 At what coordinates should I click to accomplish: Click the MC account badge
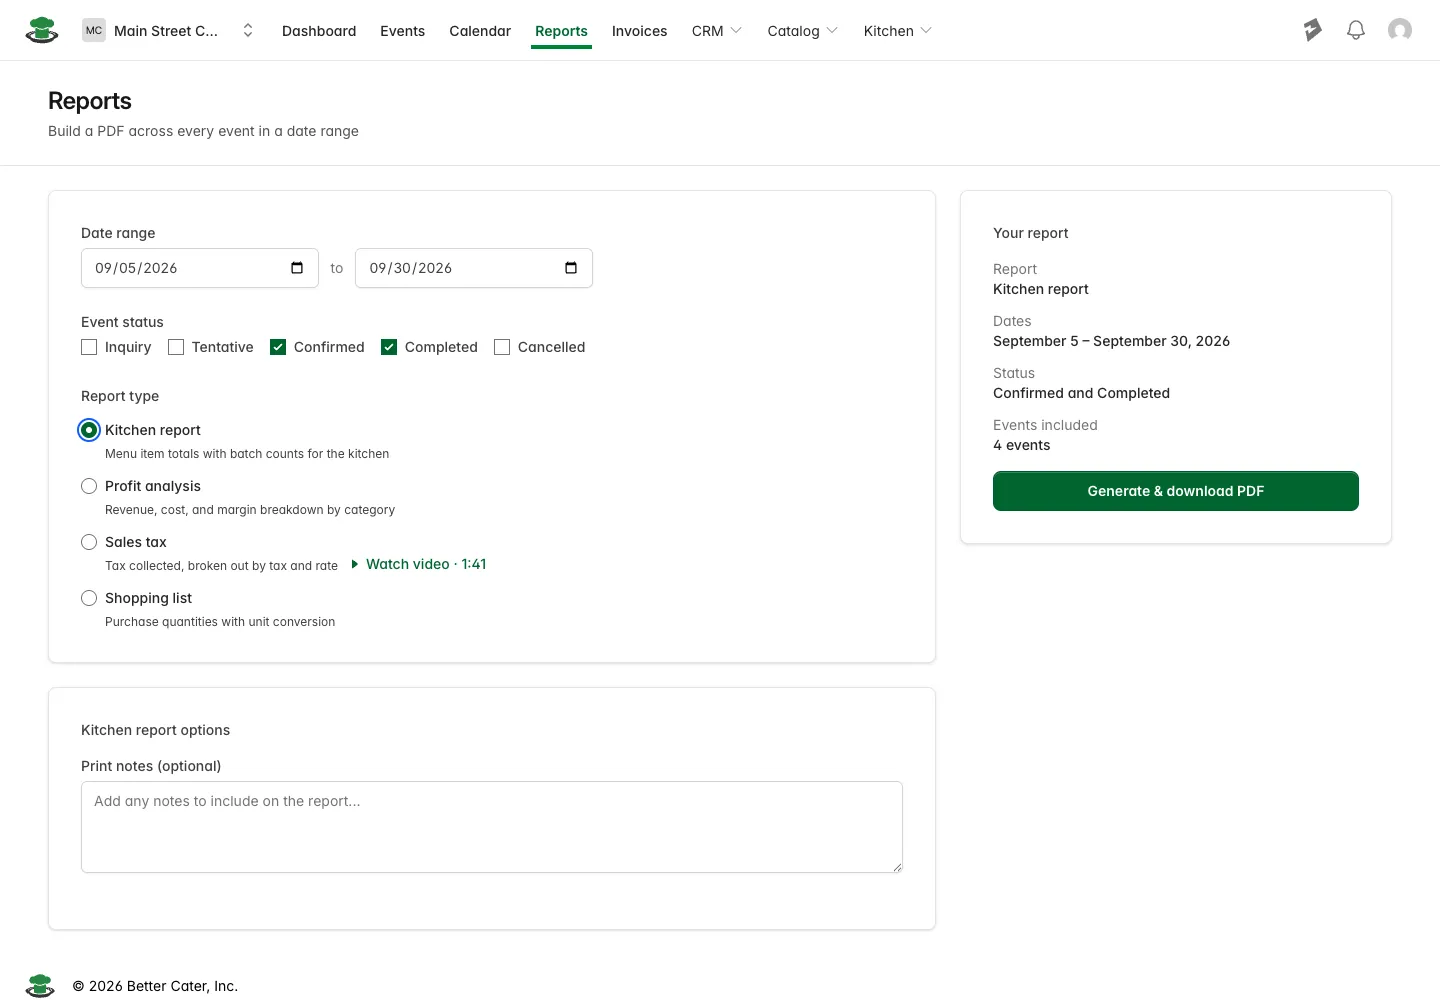click(94, 30)
